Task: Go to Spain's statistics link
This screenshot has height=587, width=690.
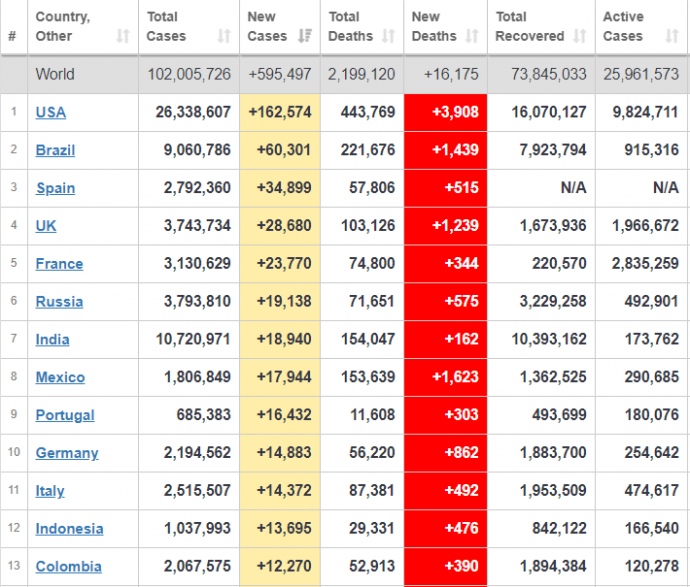Action: 55,188
